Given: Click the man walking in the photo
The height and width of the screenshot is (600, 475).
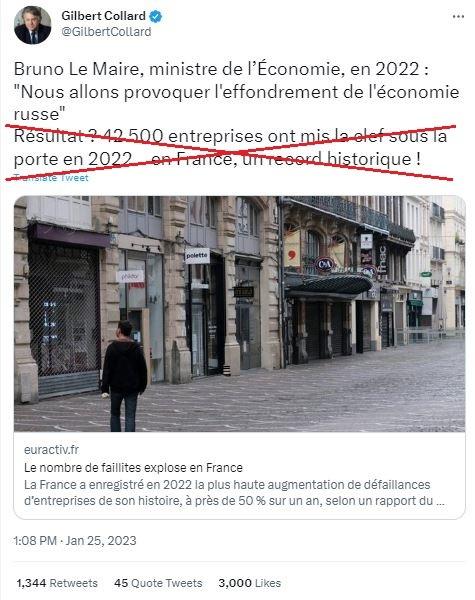Looking at the screenshot, I should [x=124, y=376].
